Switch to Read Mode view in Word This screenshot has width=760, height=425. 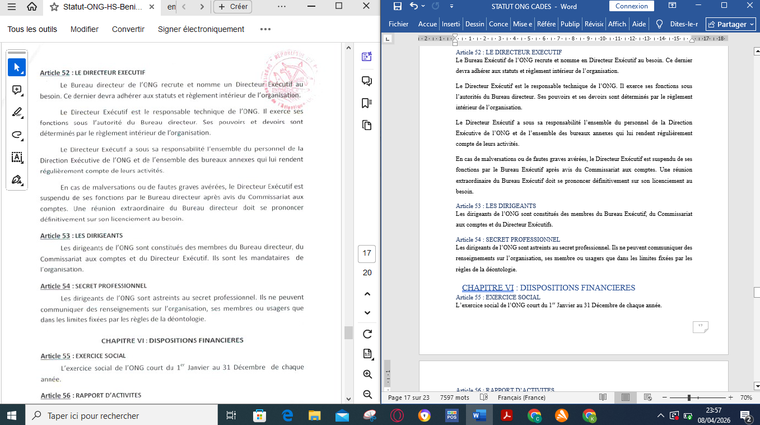(x=603, y=397)
